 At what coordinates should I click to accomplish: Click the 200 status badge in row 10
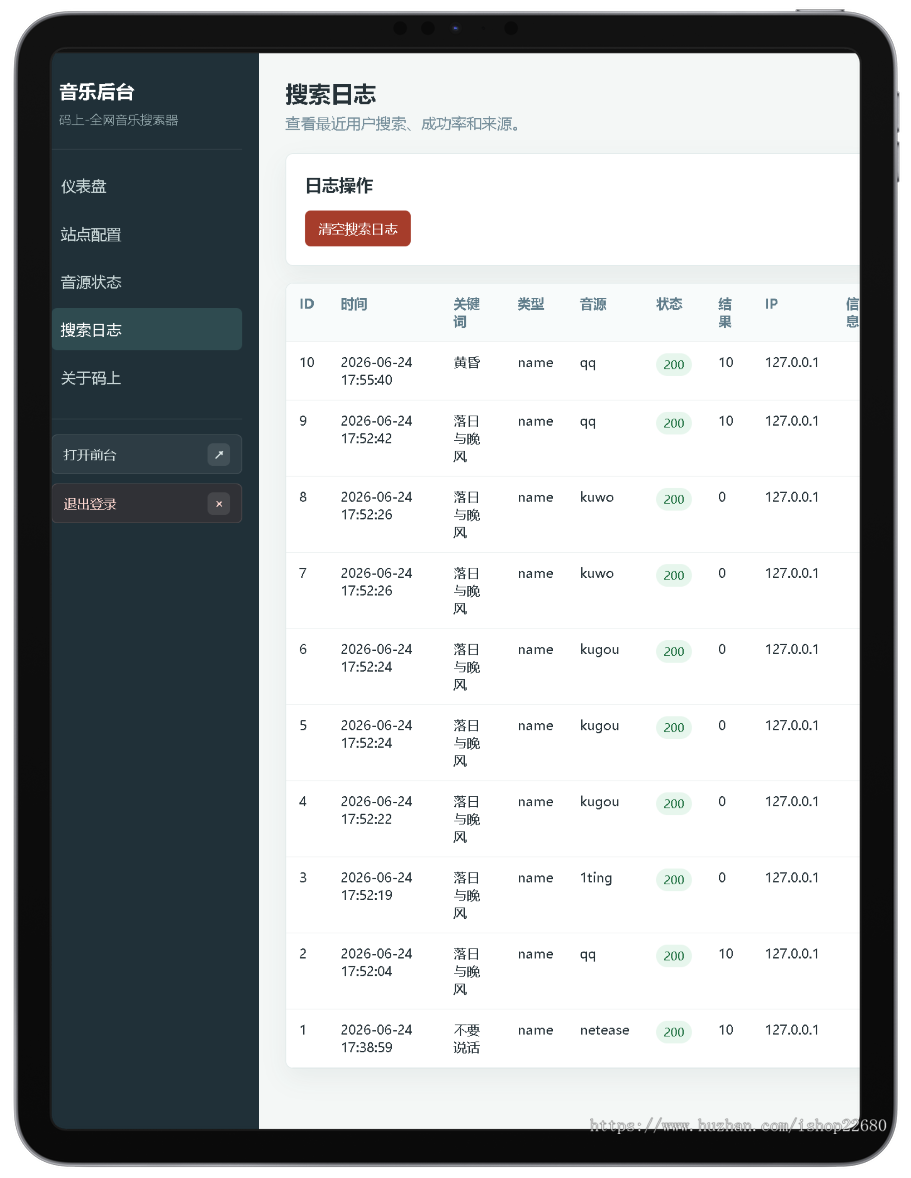[674, 364]
